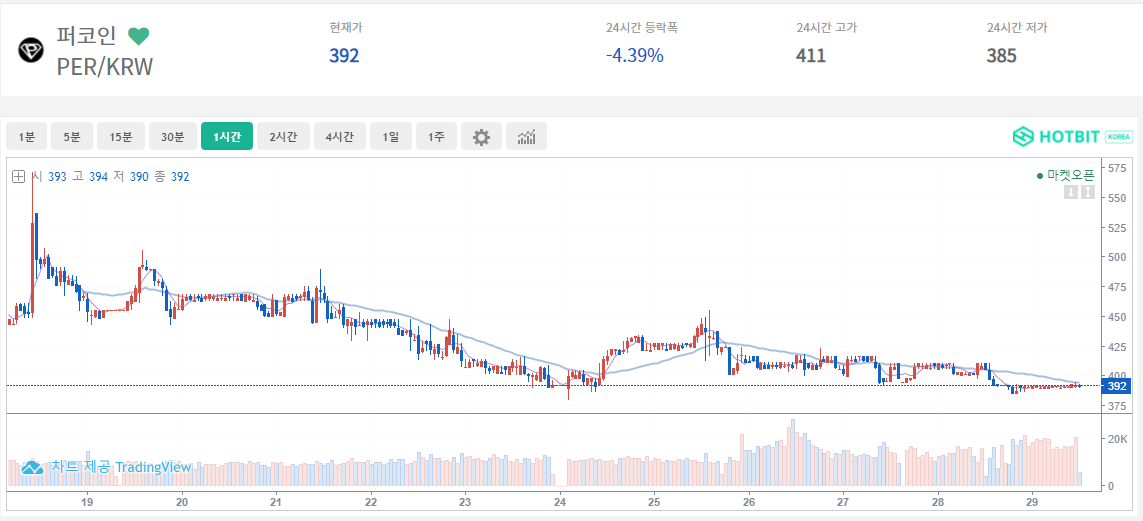
Task: Click the HOTBIT Korea logo
Action: [1072, 136]
